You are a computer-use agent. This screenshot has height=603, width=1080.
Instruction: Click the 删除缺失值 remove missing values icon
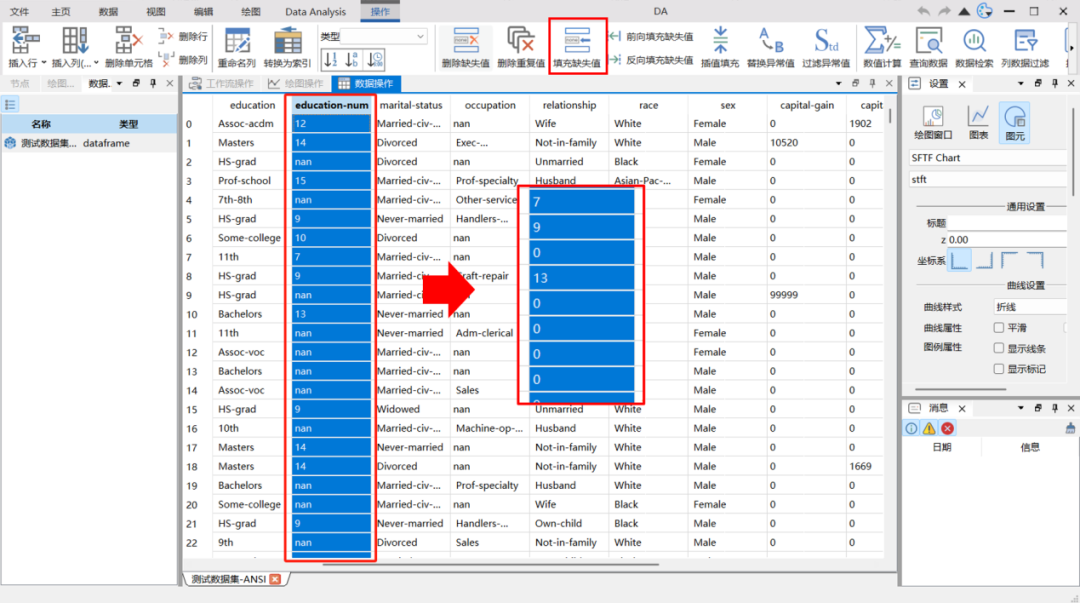tap(466, 41)
